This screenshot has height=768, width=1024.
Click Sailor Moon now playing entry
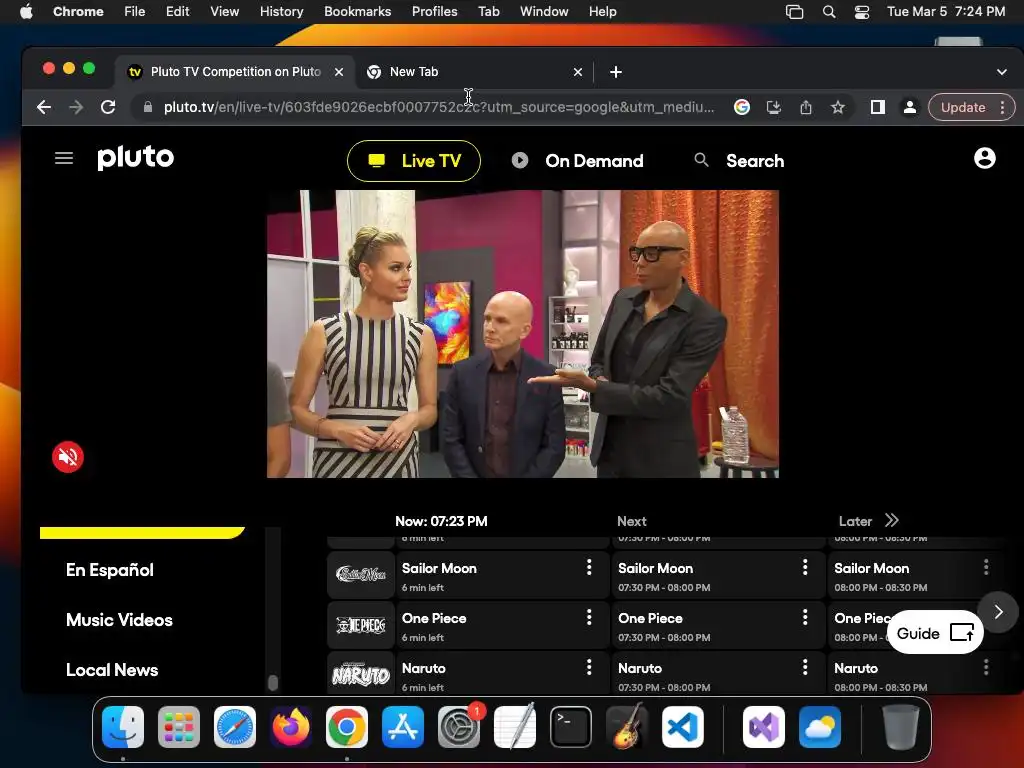[502, 575]
